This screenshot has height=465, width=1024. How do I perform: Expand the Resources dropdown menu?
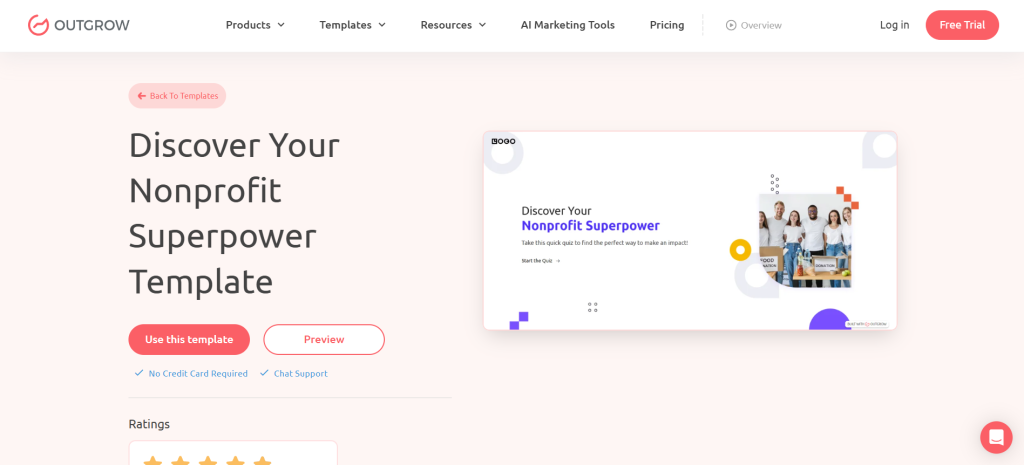coord(453,25)
